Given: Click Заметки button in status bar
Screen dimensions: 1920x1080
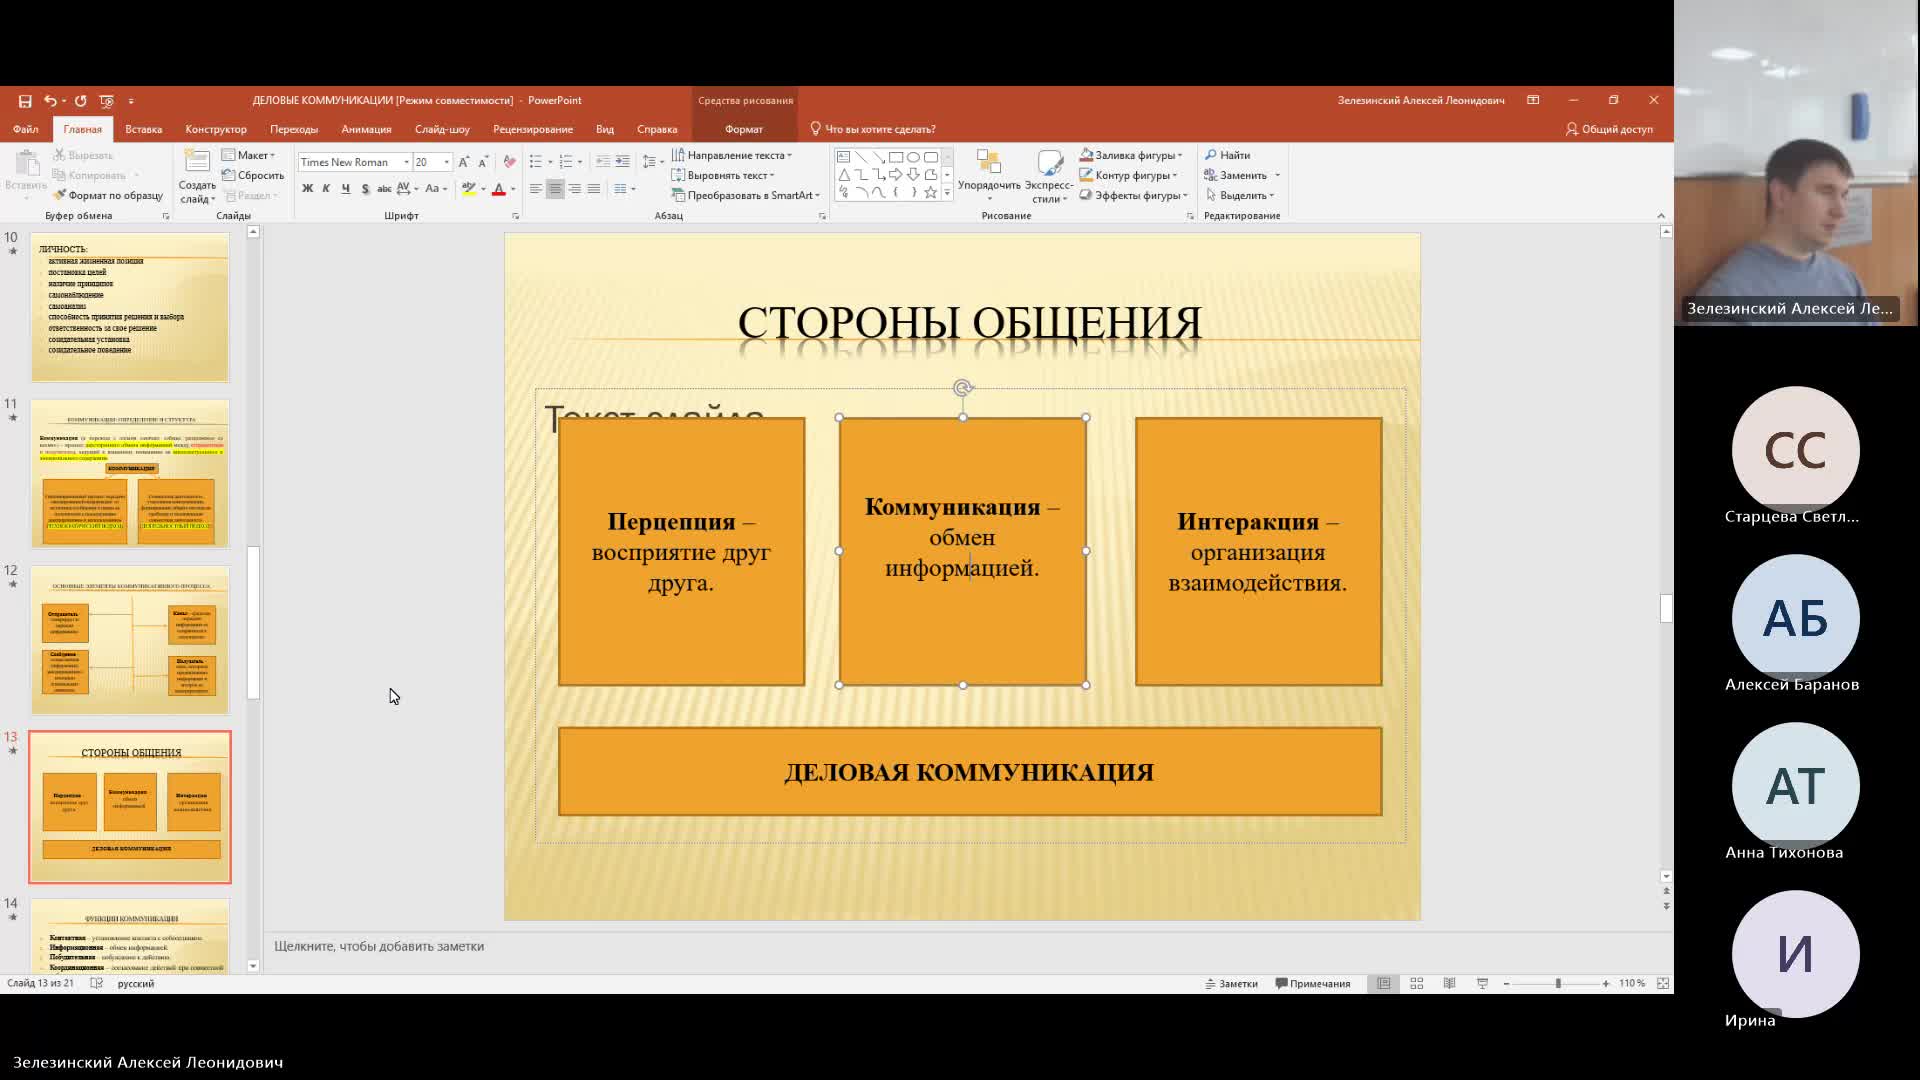Looking at the screenshot, I should tap(1231, 984).
